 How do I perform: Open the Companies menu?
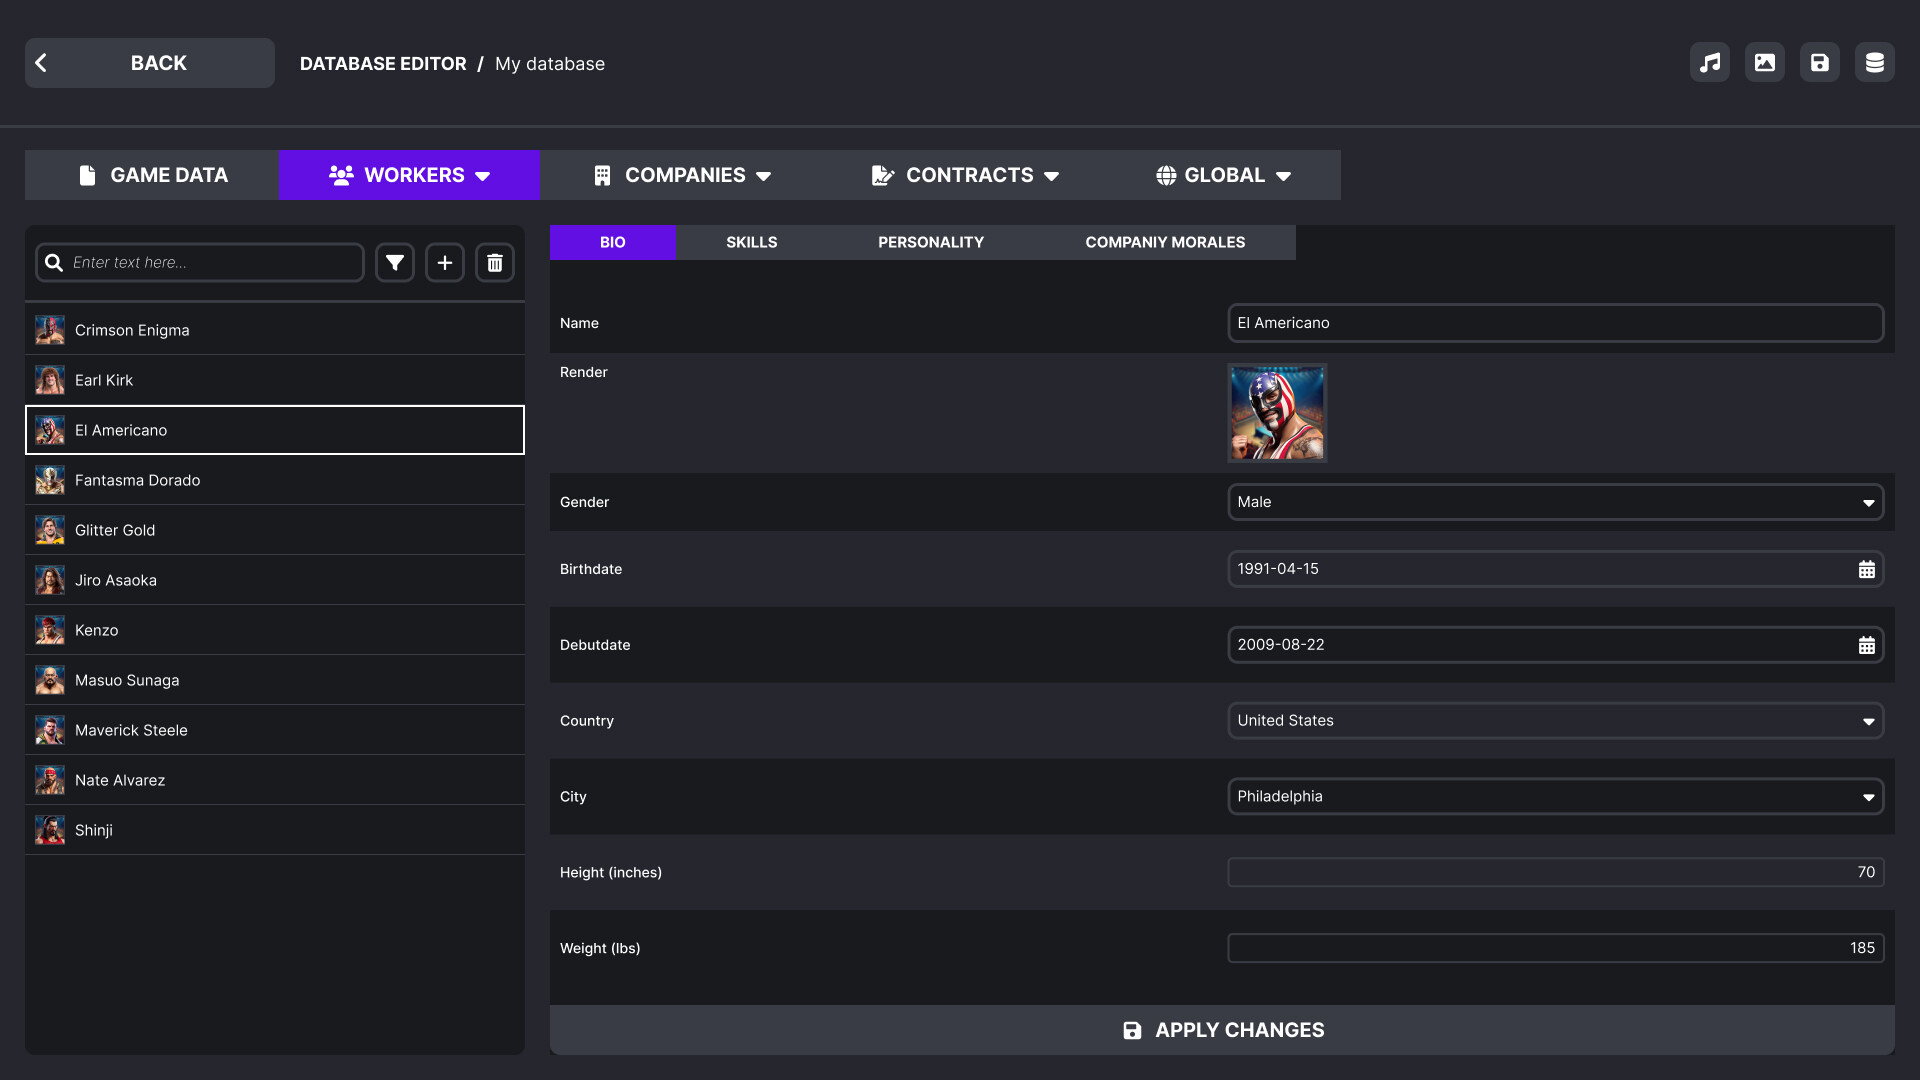[683, 175]
